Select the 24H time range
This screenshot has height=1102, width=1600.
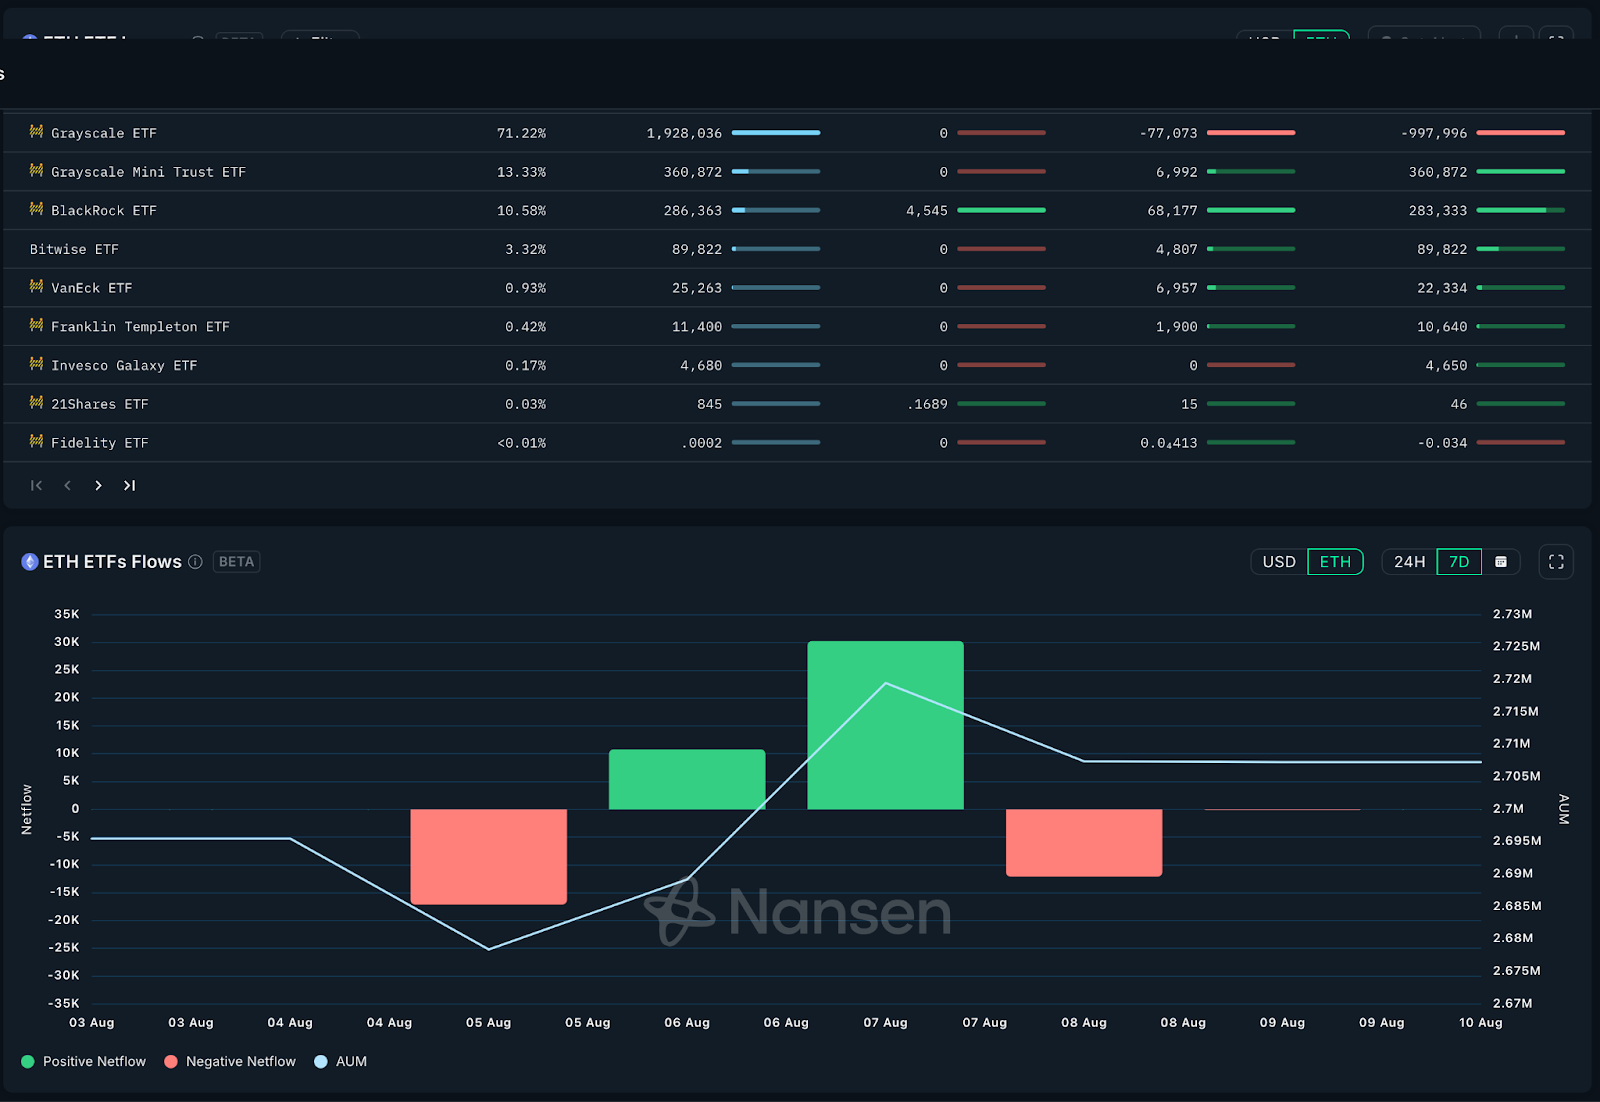click(1409, 562)
